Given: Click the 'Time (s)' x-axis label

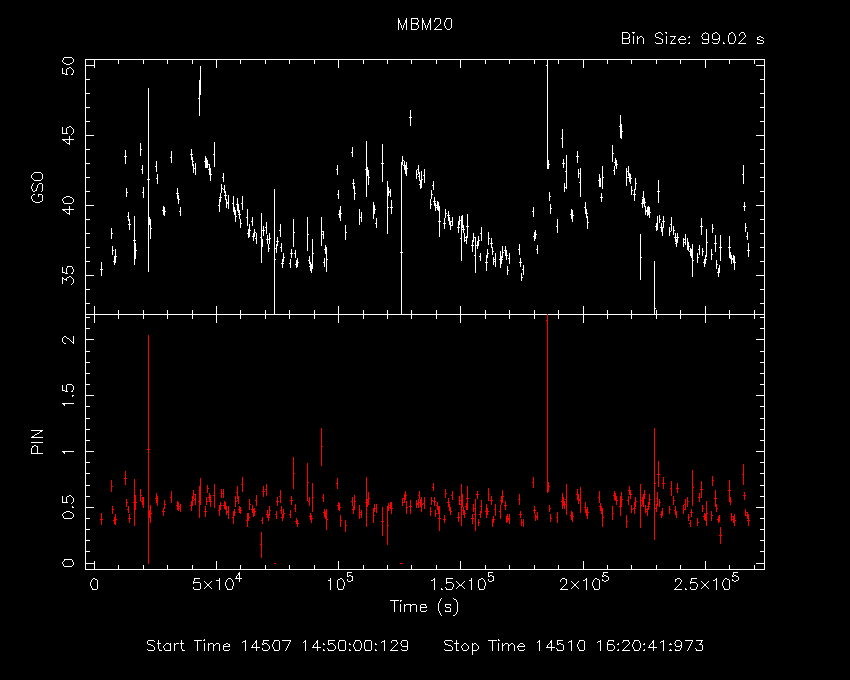Looking at the screenshot, I should (424, 606).
